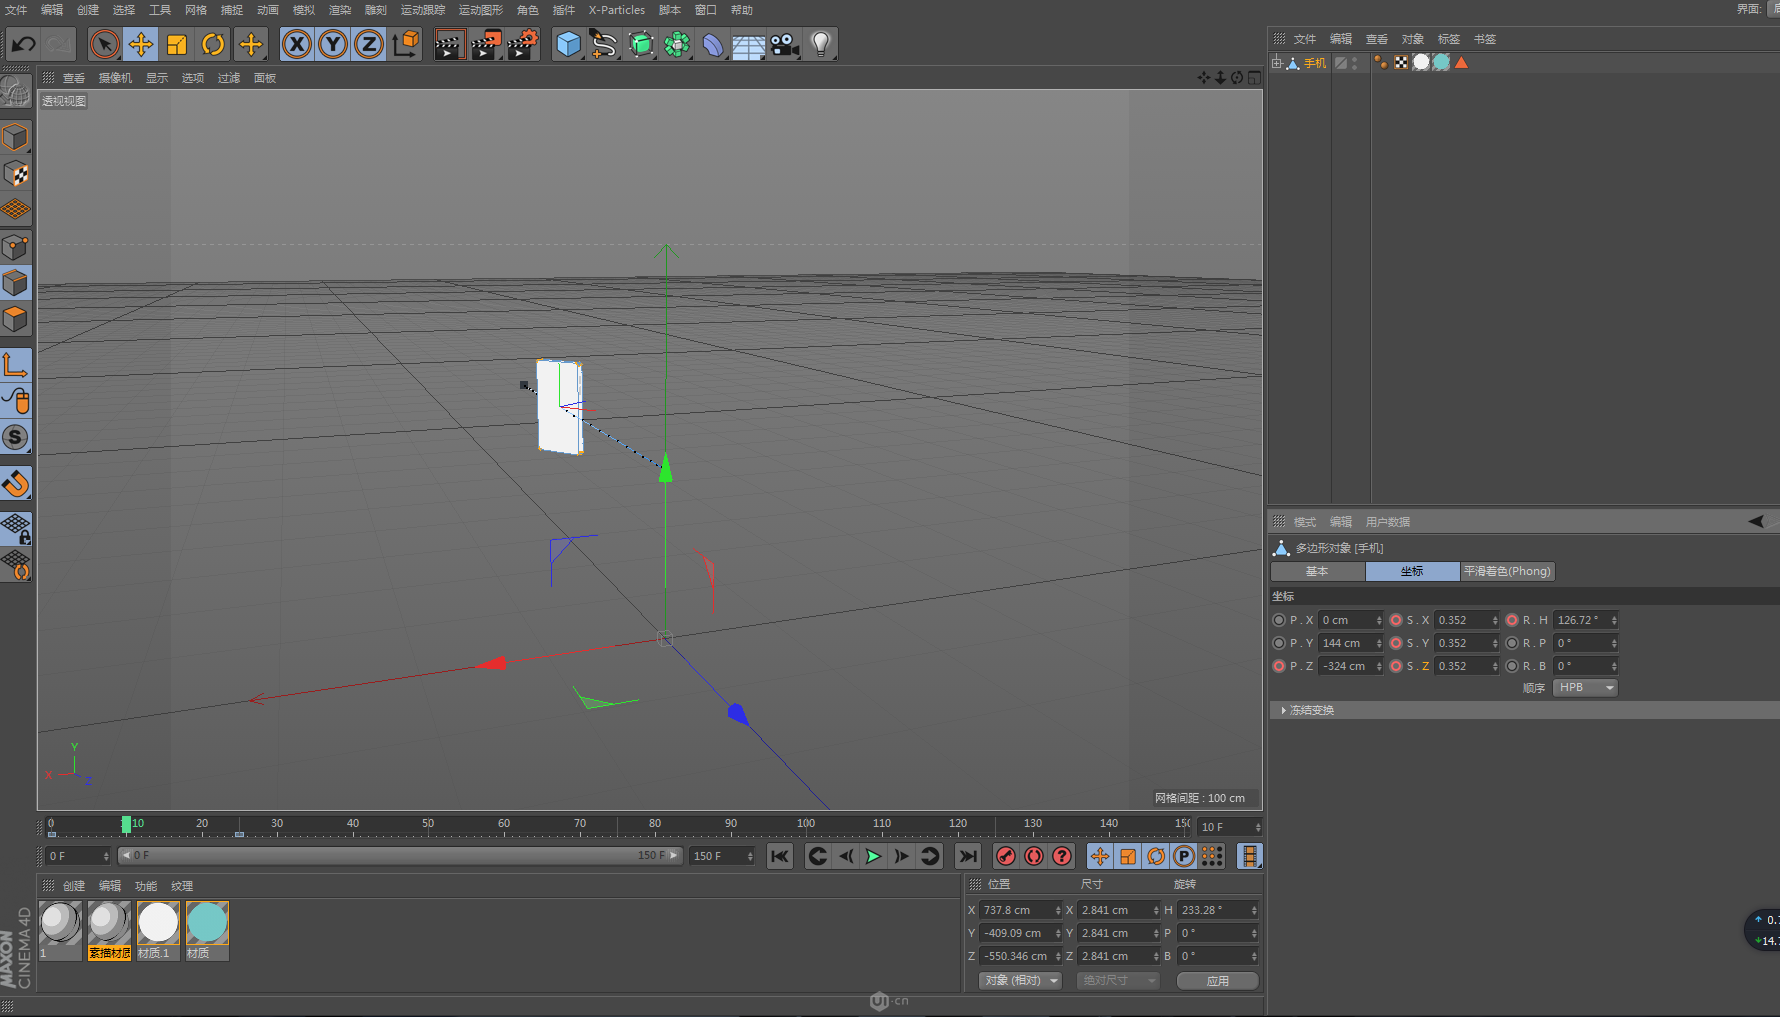Click the Light bulb object icon
1780x1017 pixels.
click(x=820, y=44)
